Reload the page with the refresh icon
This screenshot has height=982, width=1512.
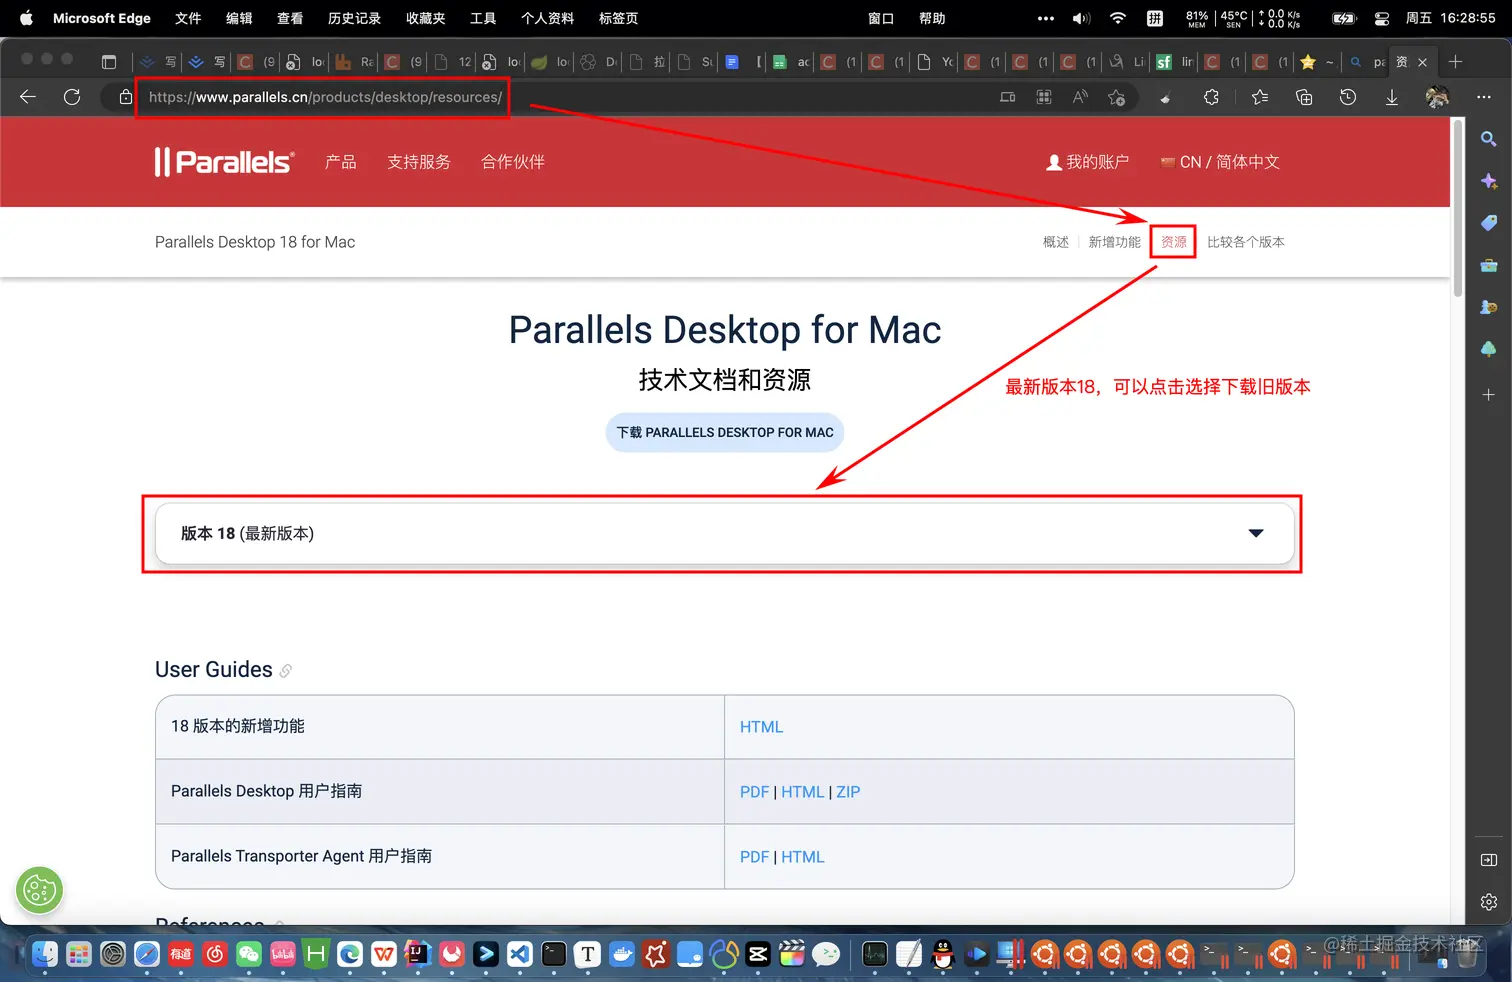(x=72, y=97)
